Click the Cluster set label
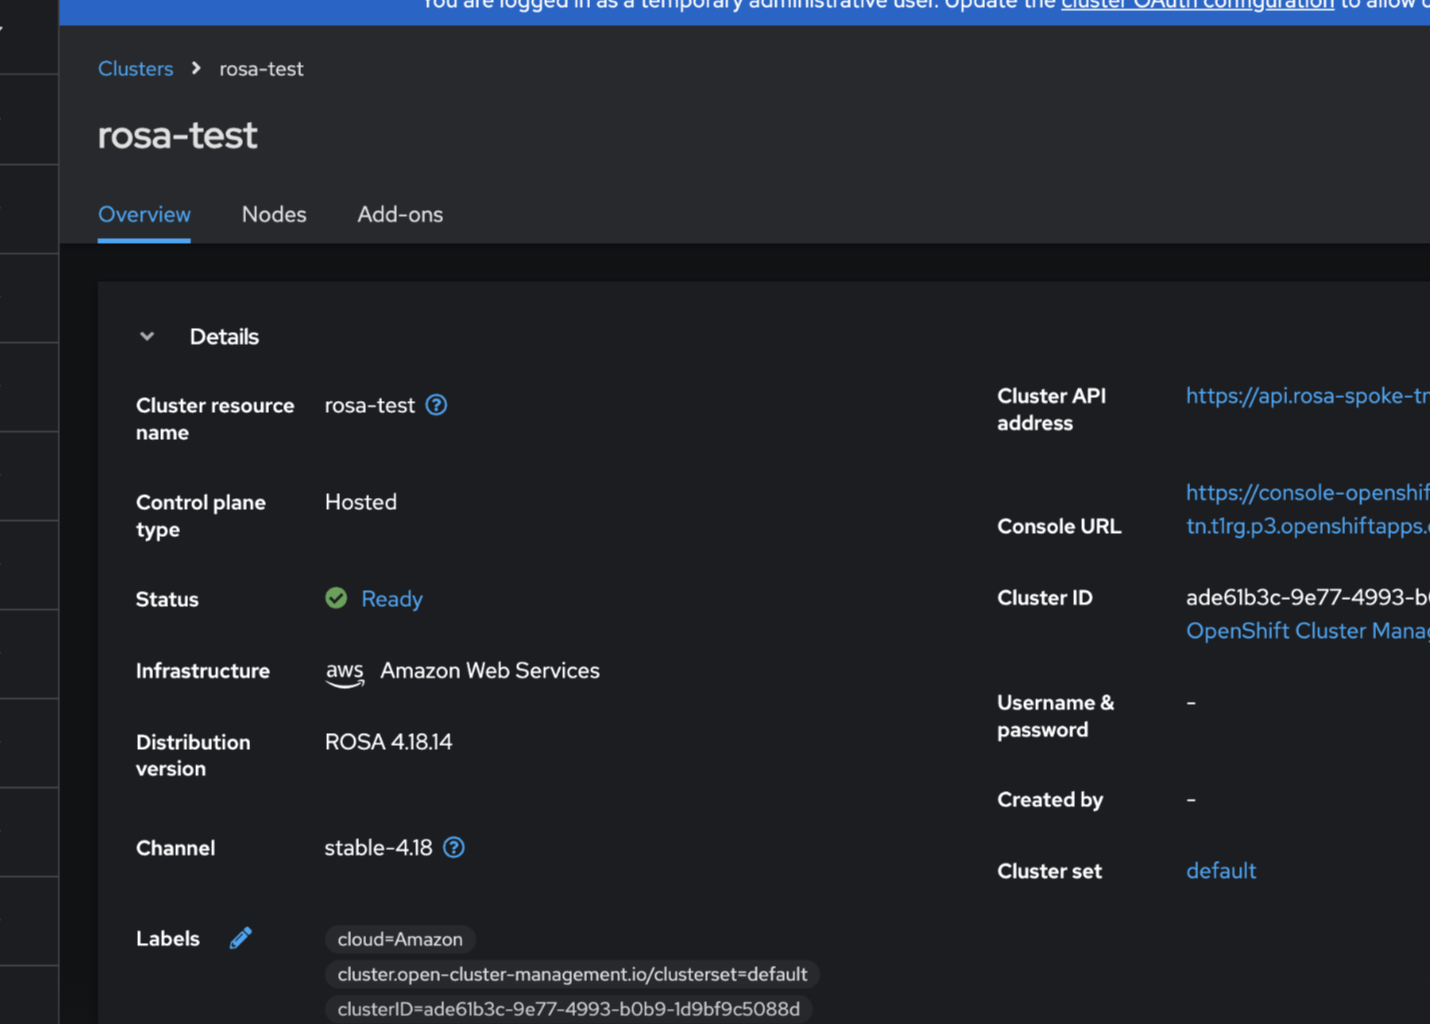Viewport: 1430px width, 1024px height. [1049, 871]
